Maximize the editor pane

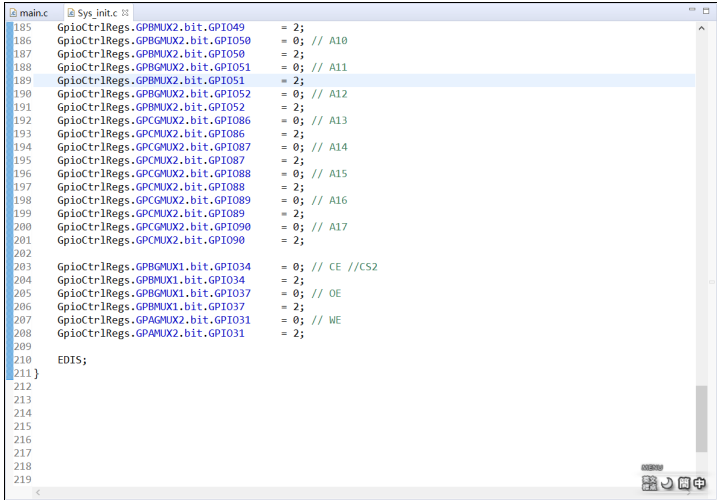706,11
